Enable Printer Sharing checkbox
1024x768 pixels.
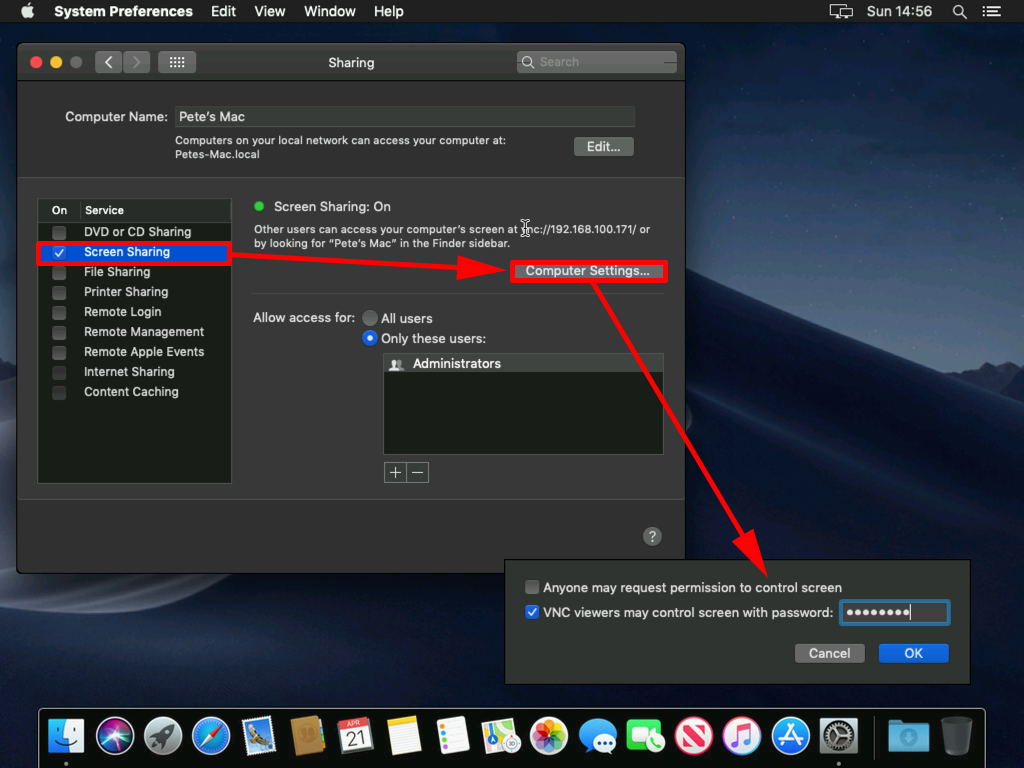(59, 292)
